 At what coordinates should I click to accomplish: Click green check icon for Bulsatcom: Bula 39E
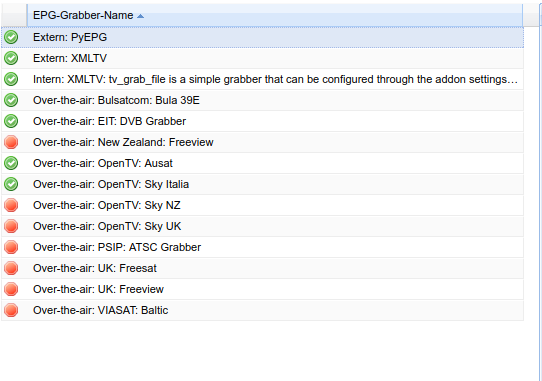point(11,100)
